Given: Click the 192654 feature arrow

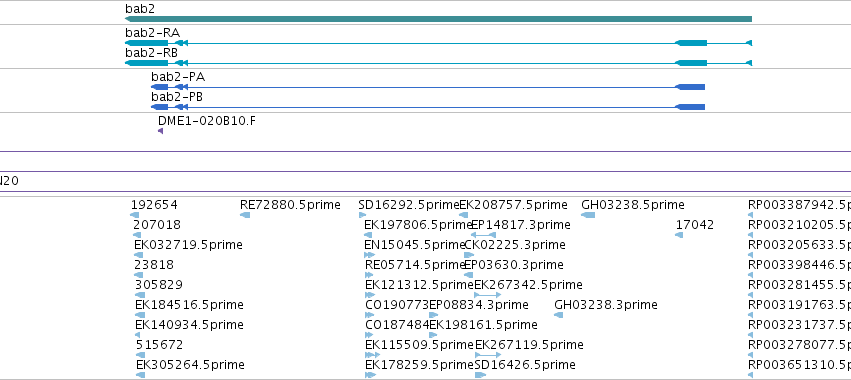Looking at the screenshot, I should coord(135,215).
